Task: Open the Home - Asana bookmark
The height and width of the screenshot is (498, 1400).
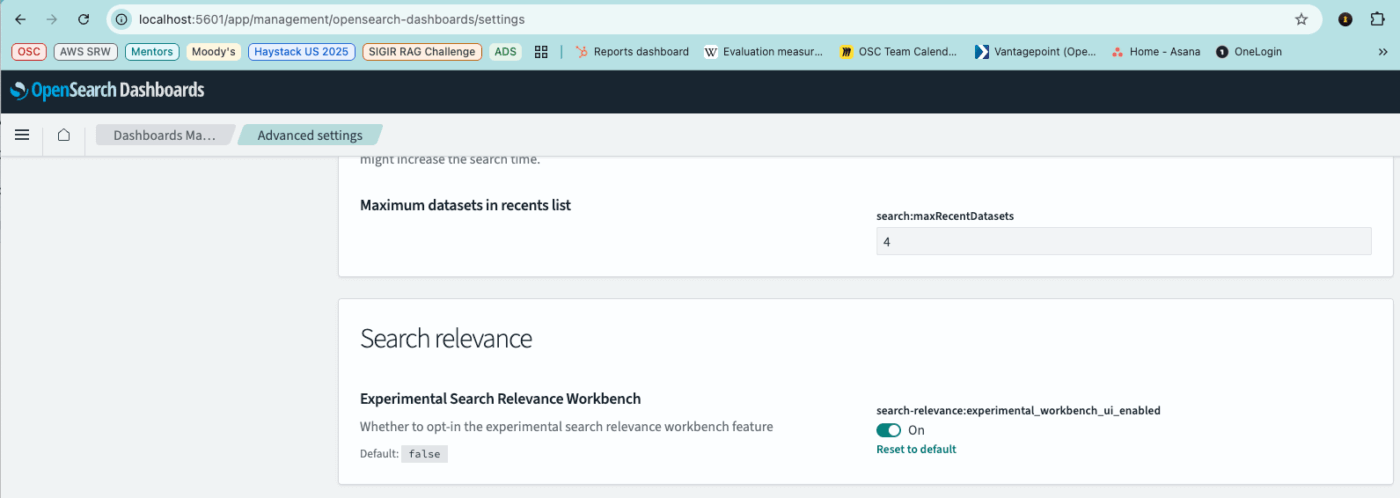Action: (1156, 51)
